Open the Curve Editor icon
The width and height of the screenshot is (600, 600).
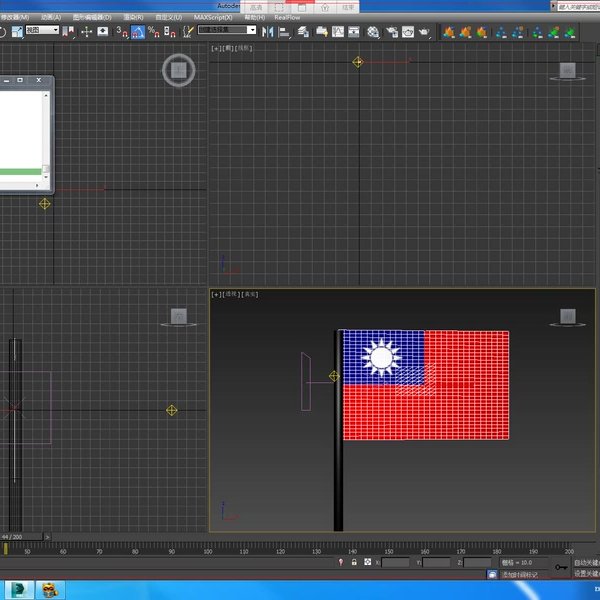(x=338, y=32)
